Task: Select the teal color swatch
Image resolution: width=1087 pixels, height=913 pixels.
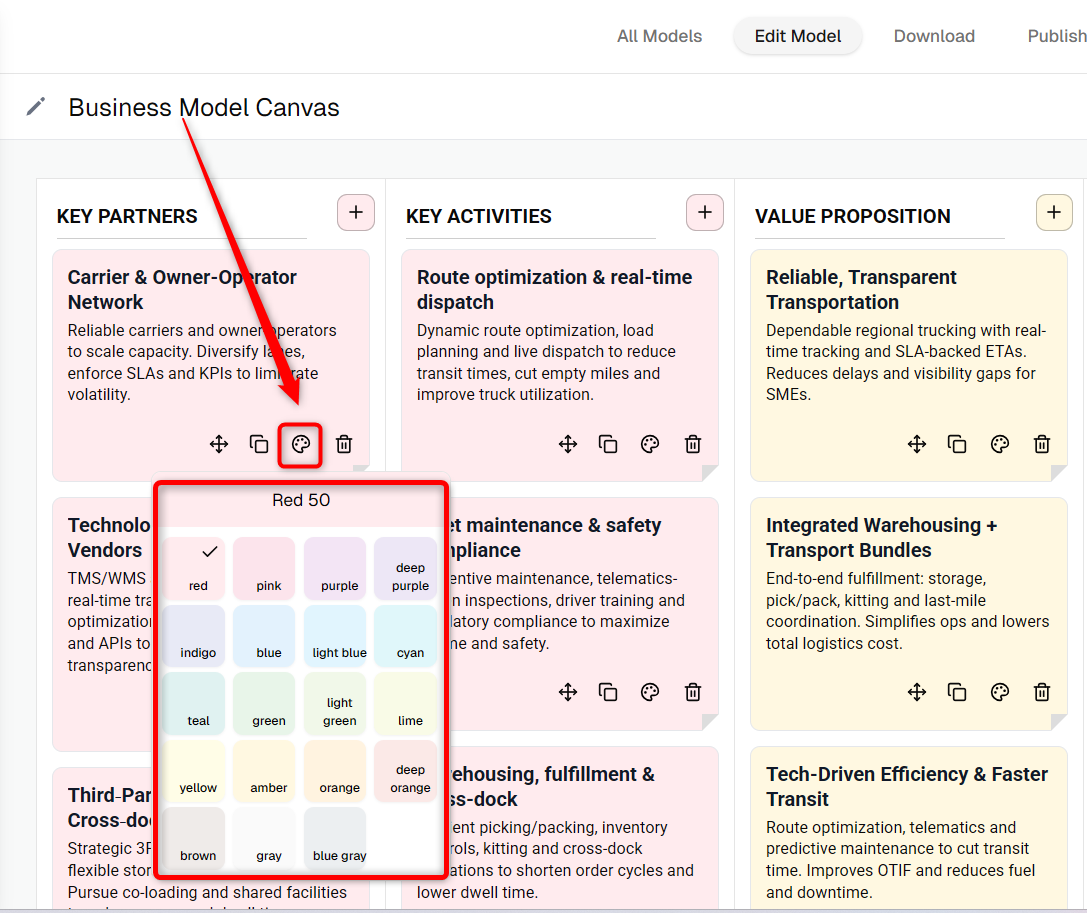Action: point(198,704)
